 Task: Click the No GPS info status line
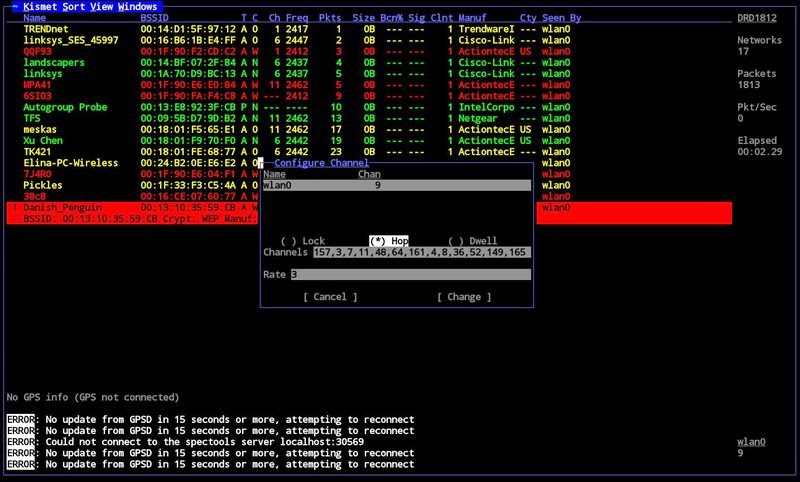(93, 397)
